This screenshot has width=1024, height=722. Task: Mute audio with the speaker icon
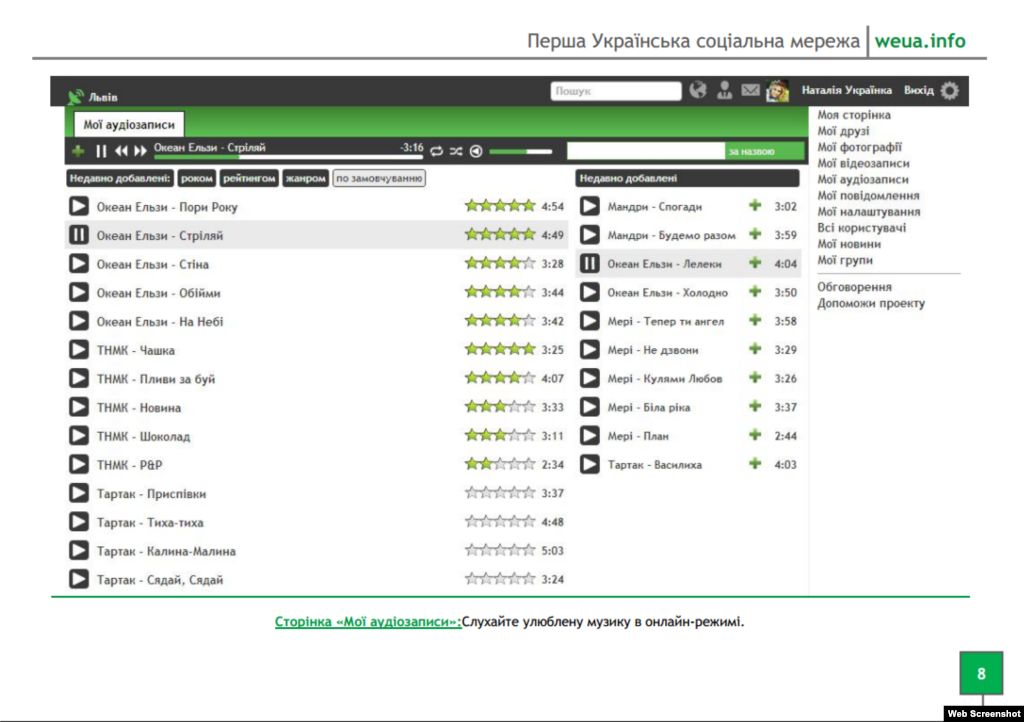point(476,151)
